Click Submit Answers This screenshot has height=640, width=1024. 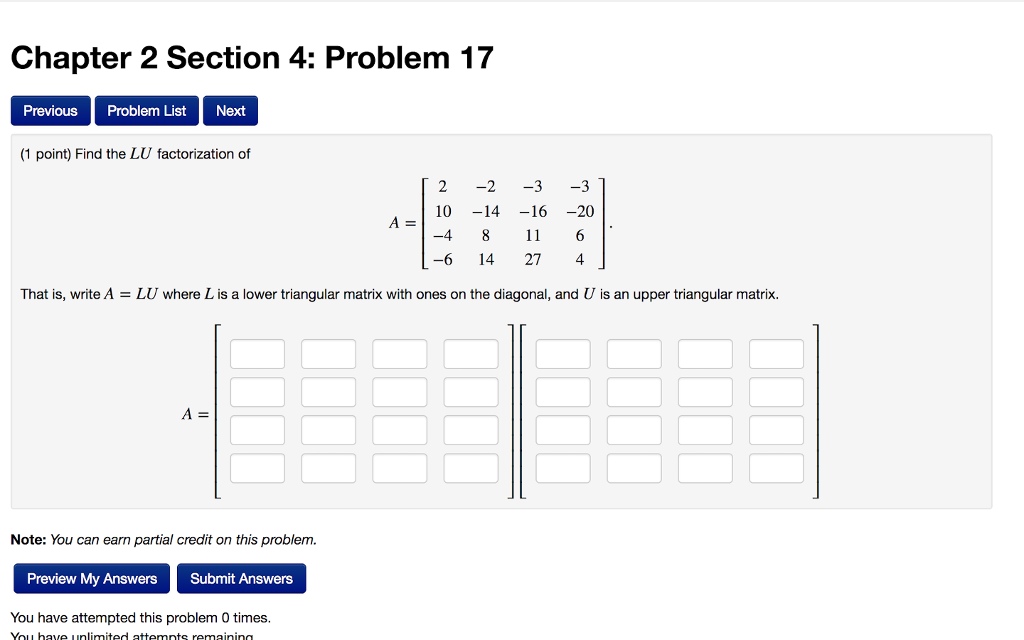pos(241,578)
